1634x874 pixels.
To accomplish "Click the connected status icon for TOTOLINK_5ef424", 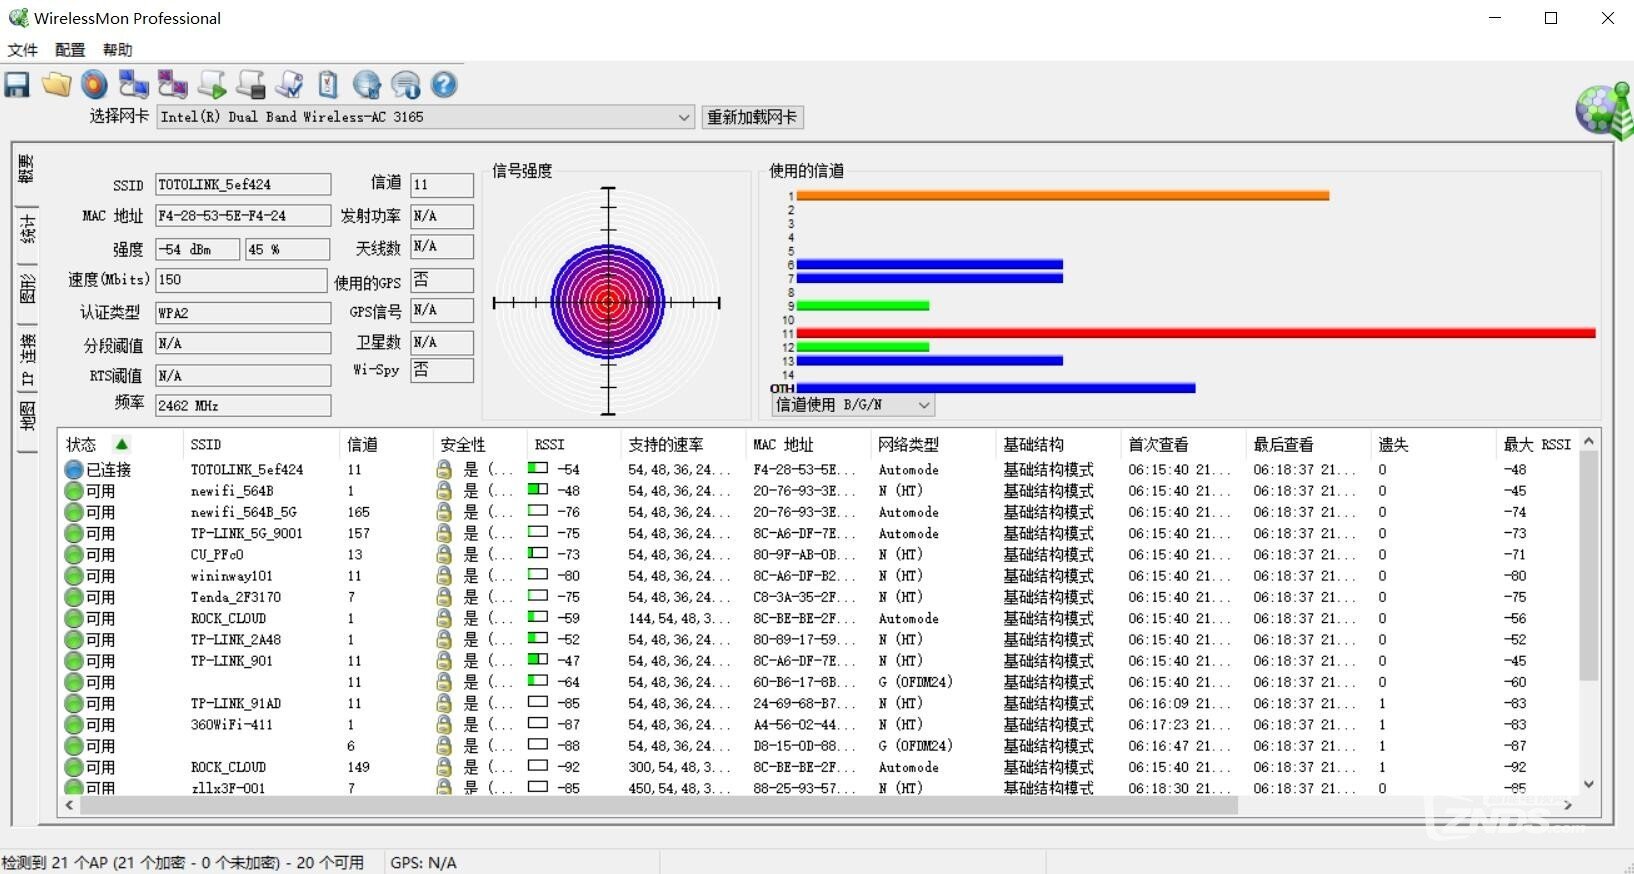I will point(74,469).
